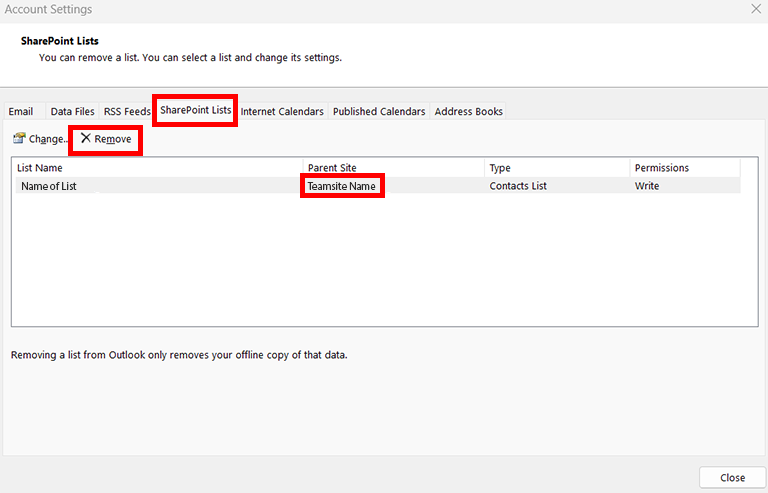Close the Account Settings window with X
The width and height of the screenshot is (768, 493).
click(755, 9)
